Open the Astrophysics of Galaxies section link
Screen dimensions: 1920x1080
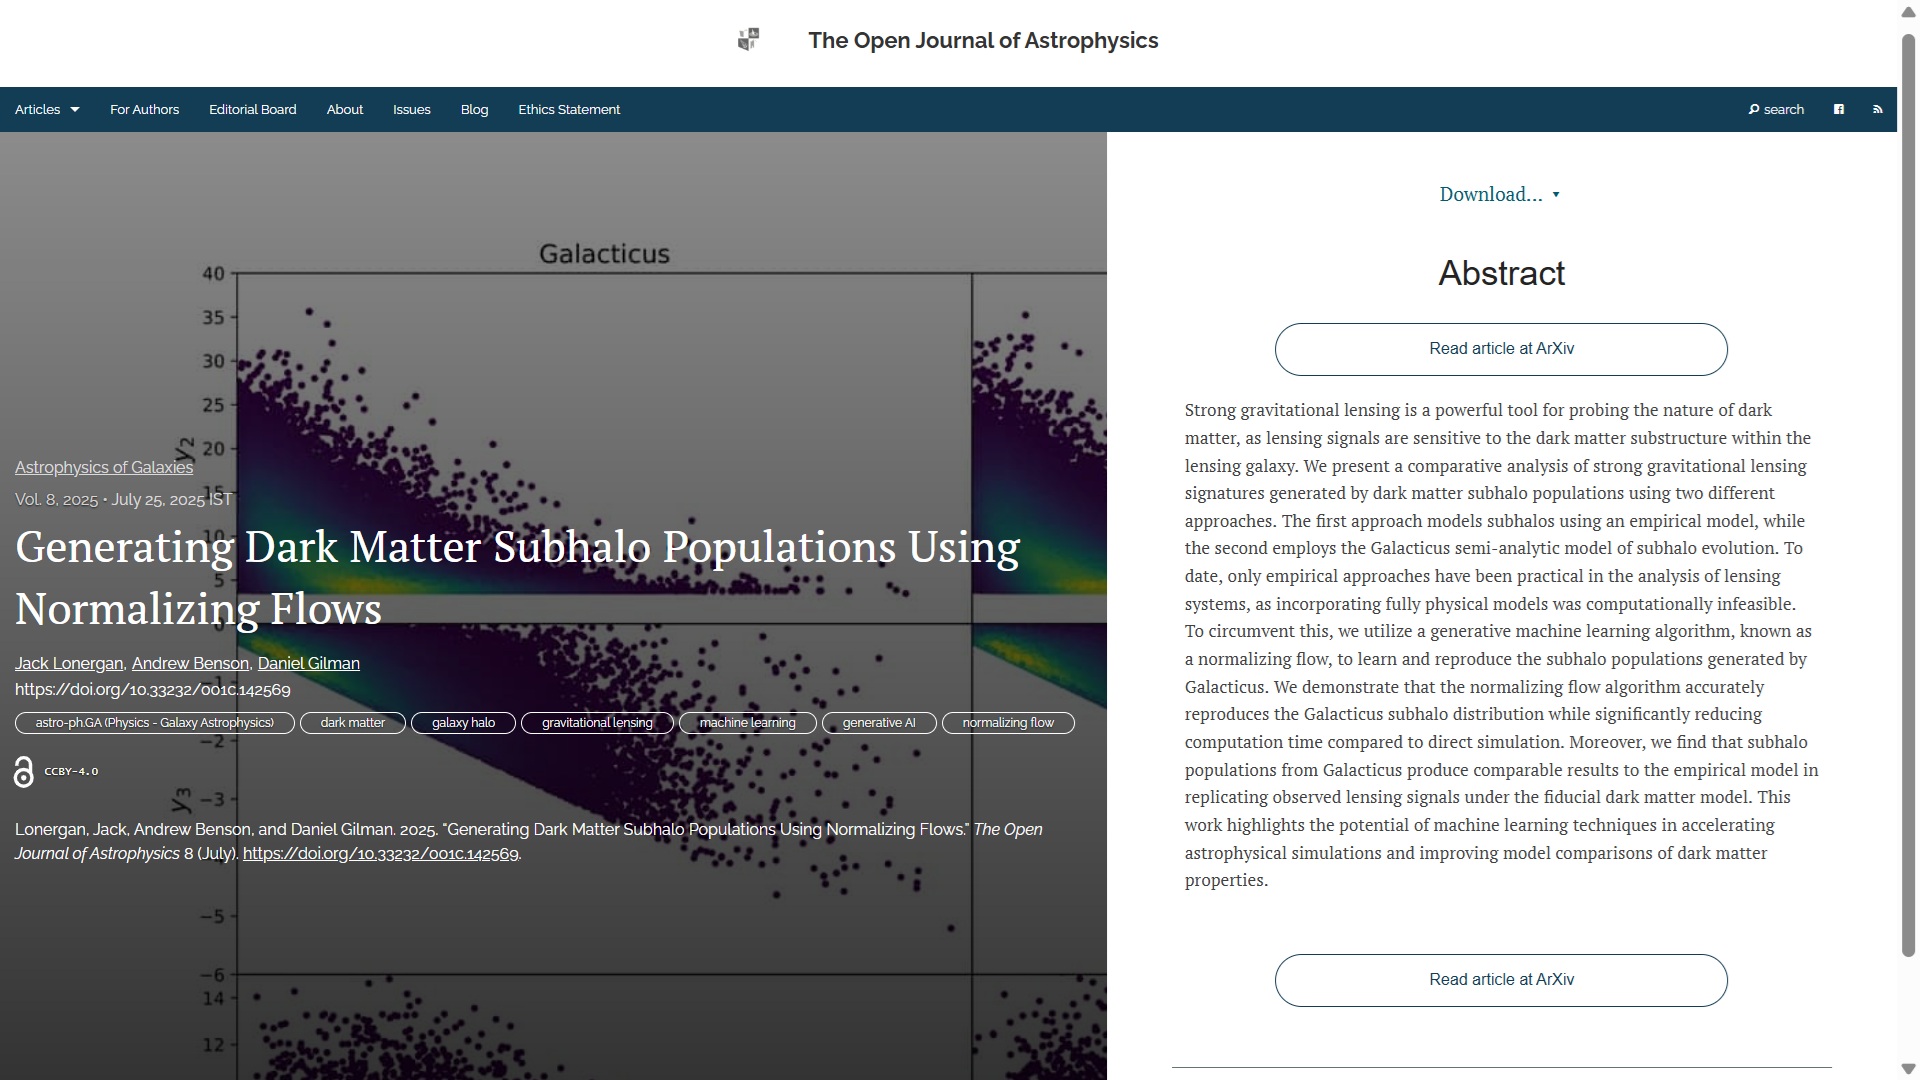click(x=104, y=468)
